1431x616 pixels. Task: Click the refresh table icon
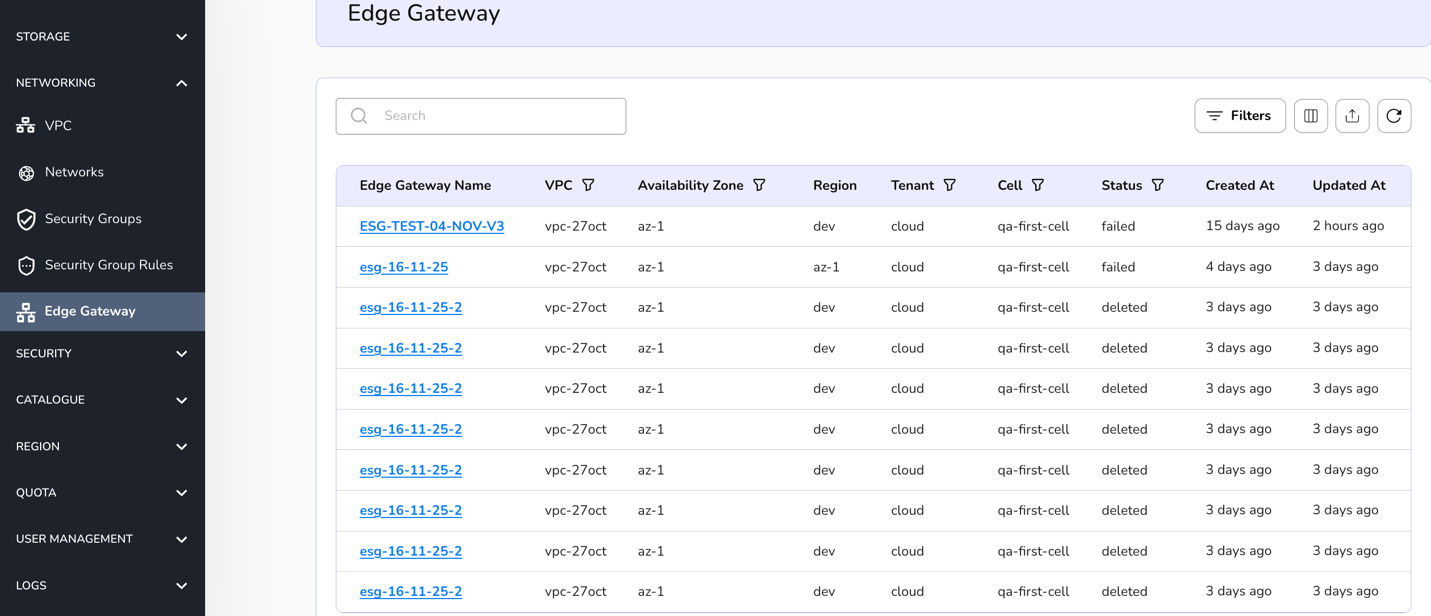[1394, 116]
